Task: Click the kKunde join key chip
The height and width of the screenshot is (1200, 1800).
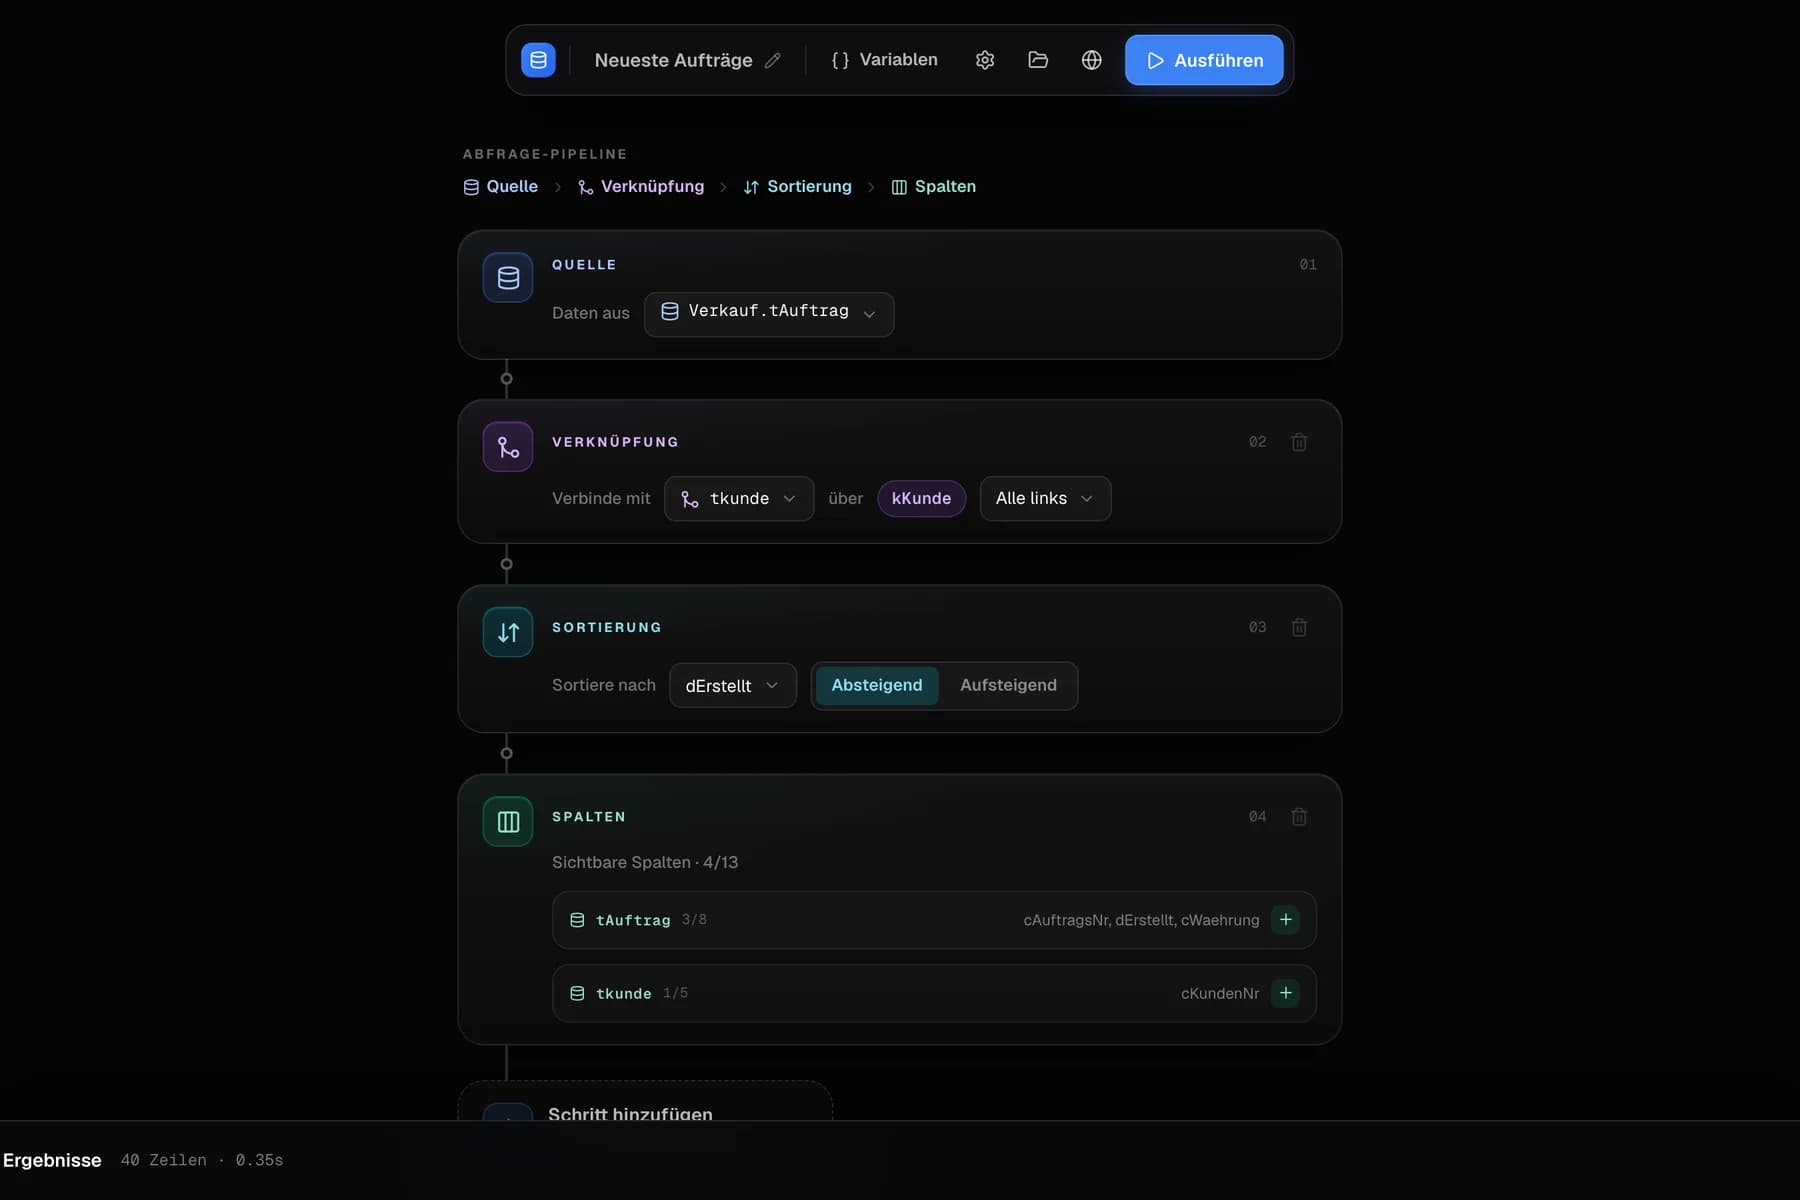Action: tap(921, 499)
